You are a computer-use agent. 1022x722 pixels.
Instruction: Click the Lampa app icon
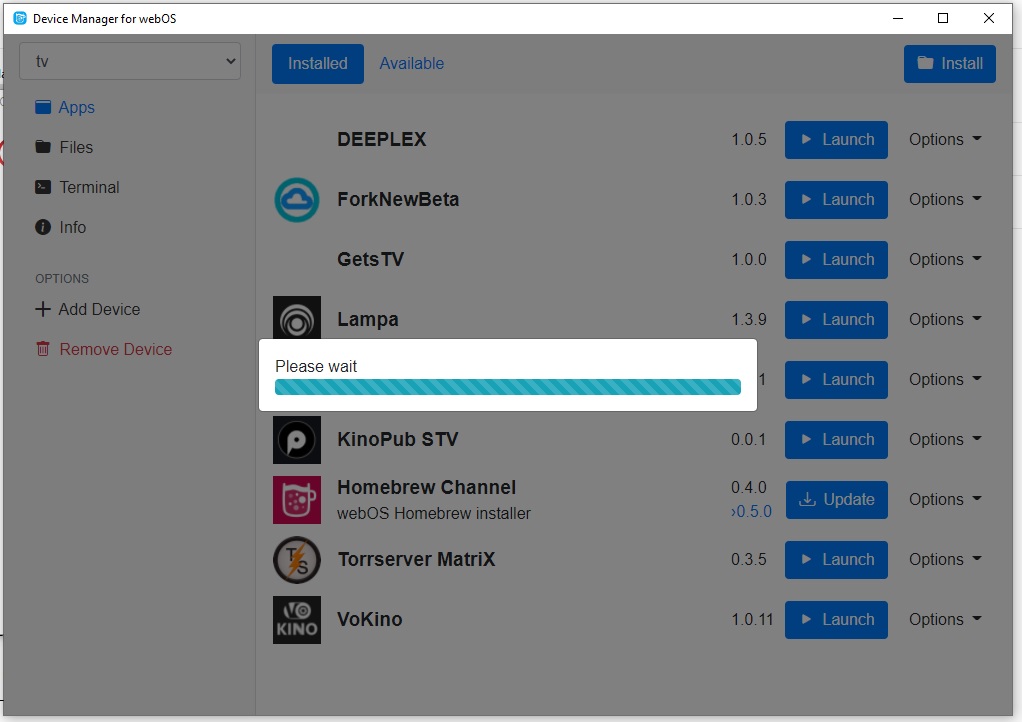(297, 319)
